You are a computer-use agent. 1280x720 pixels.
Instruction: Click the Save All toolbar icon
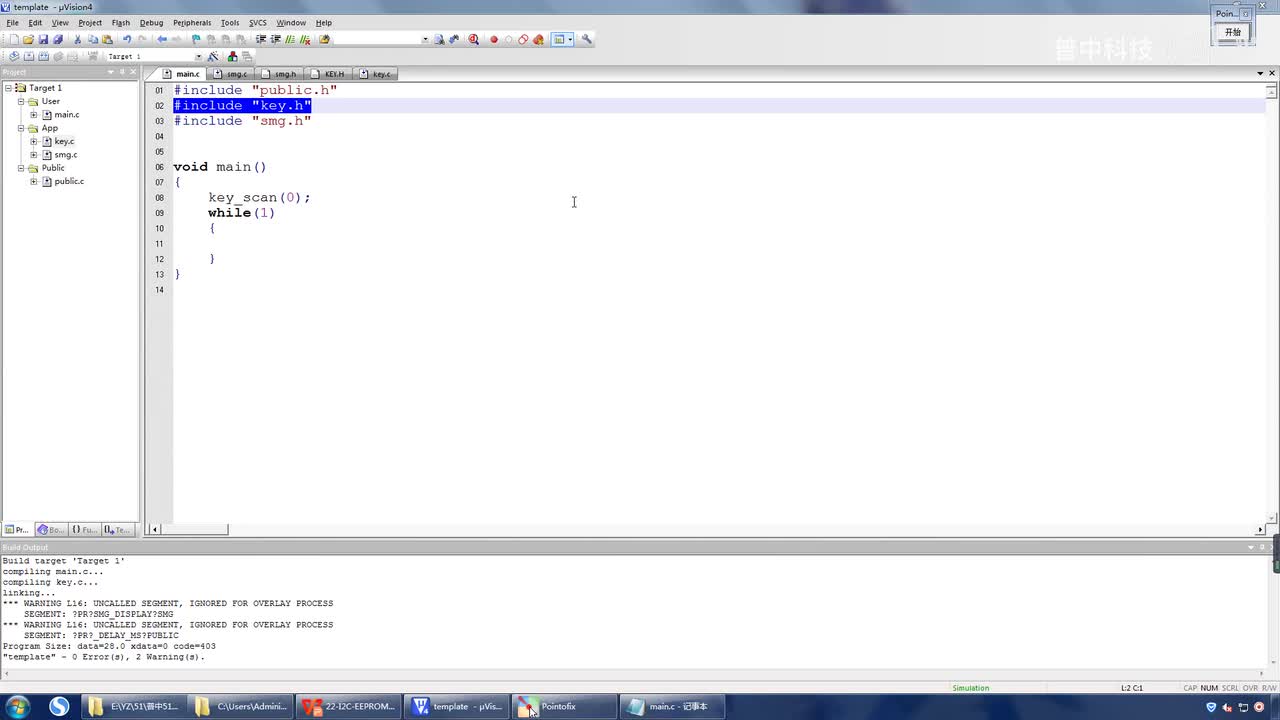(x=58, y=40)
